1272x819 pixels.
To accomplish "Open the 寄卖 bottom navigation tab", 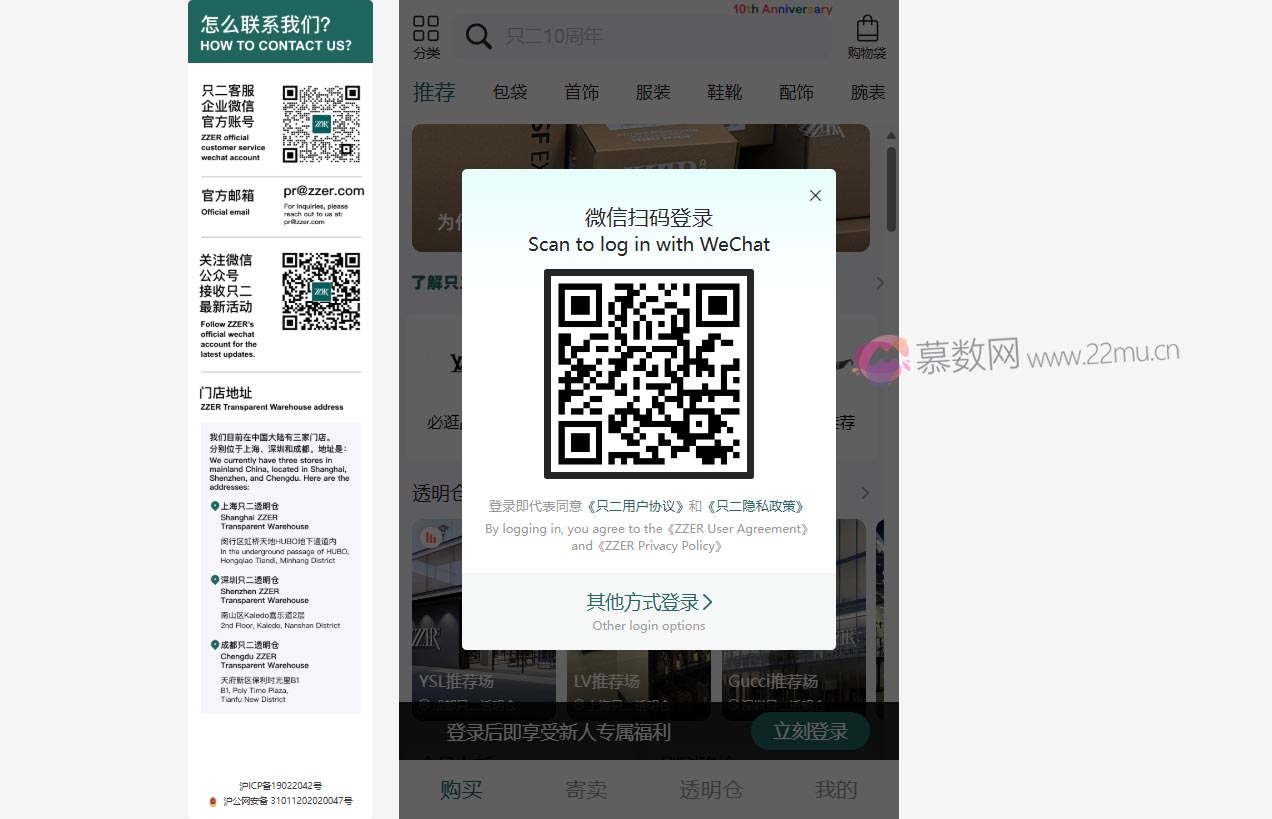I will pyautogui.click(x=586, y=790).
